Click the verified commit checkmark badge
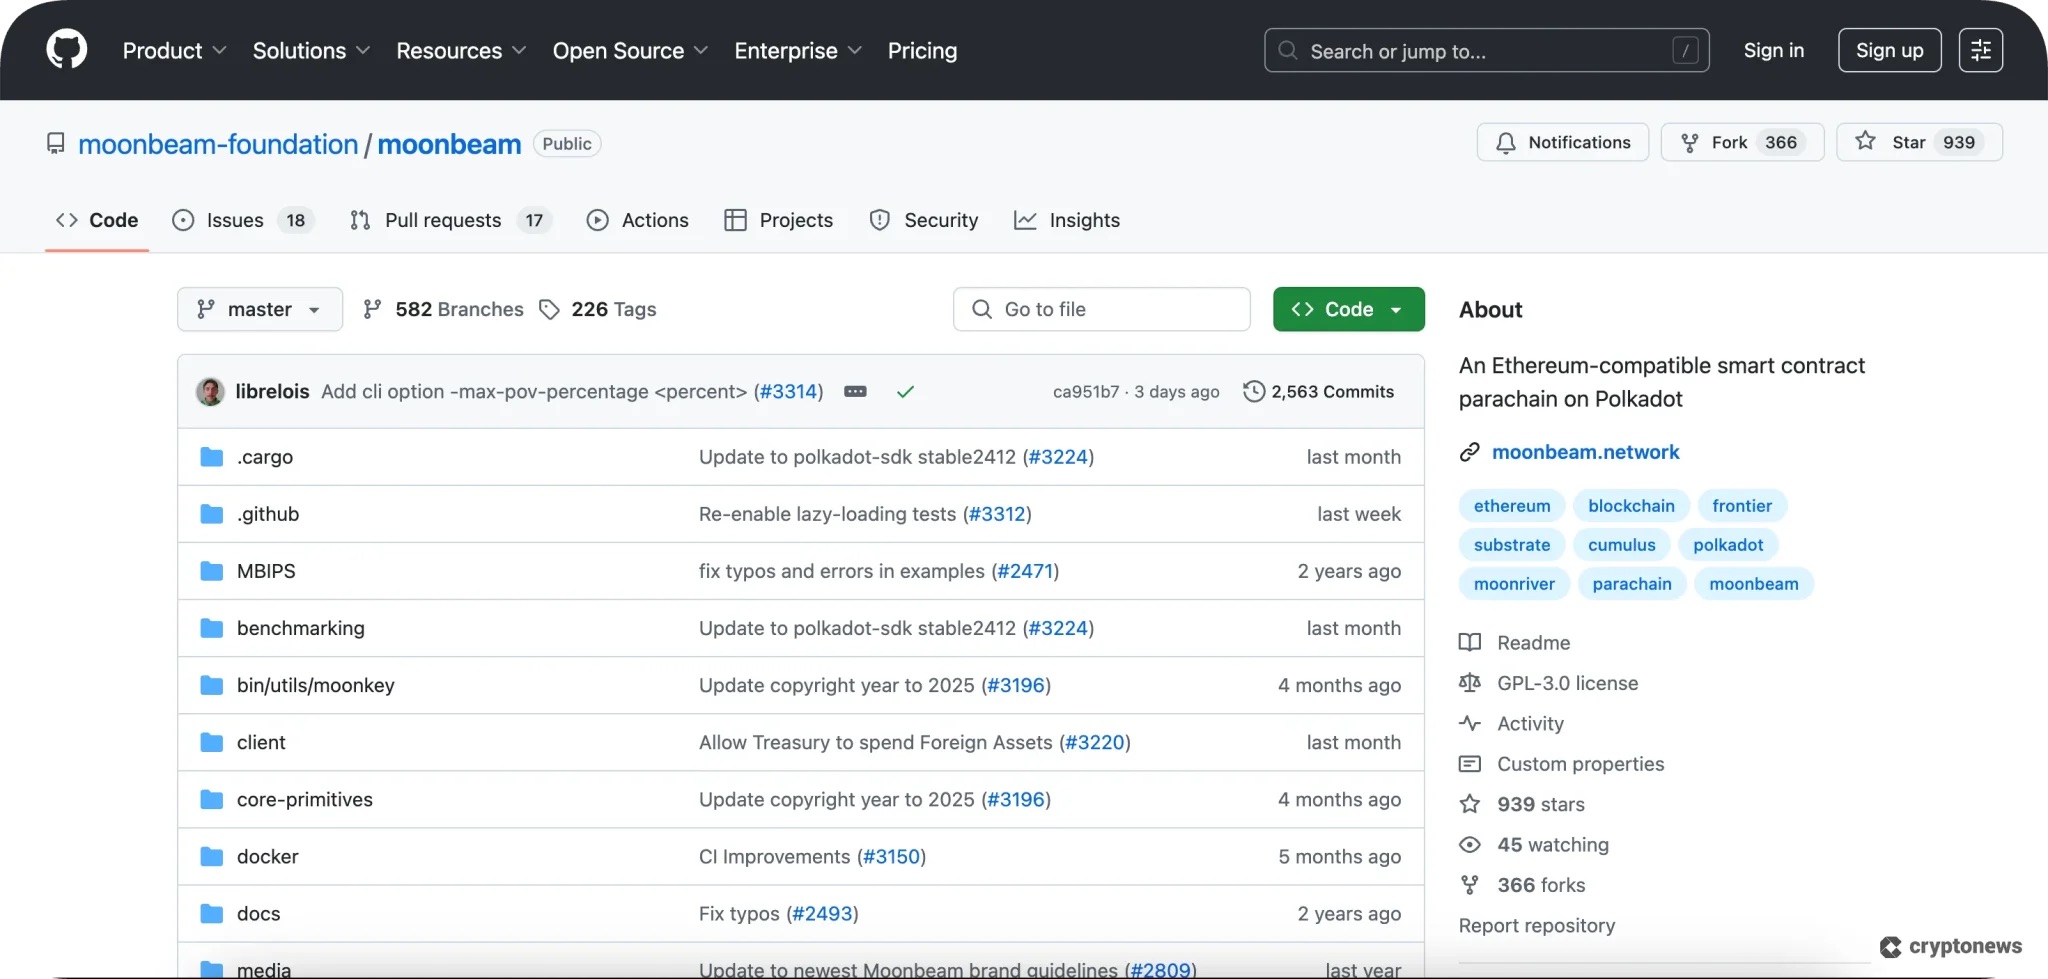The height and width of the screenshot is (979, 2048). (905, 391)
